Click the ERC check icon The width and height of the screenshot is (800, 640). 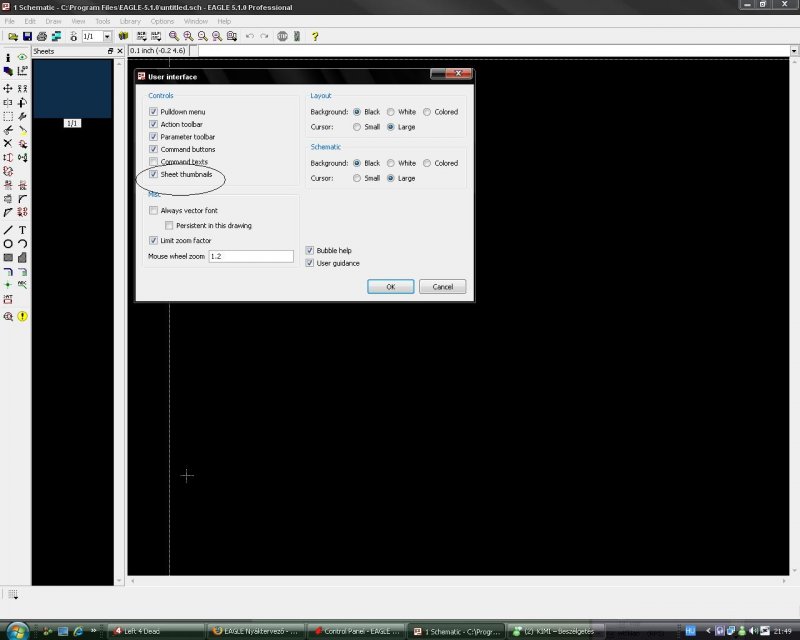(x=8, y=316)
